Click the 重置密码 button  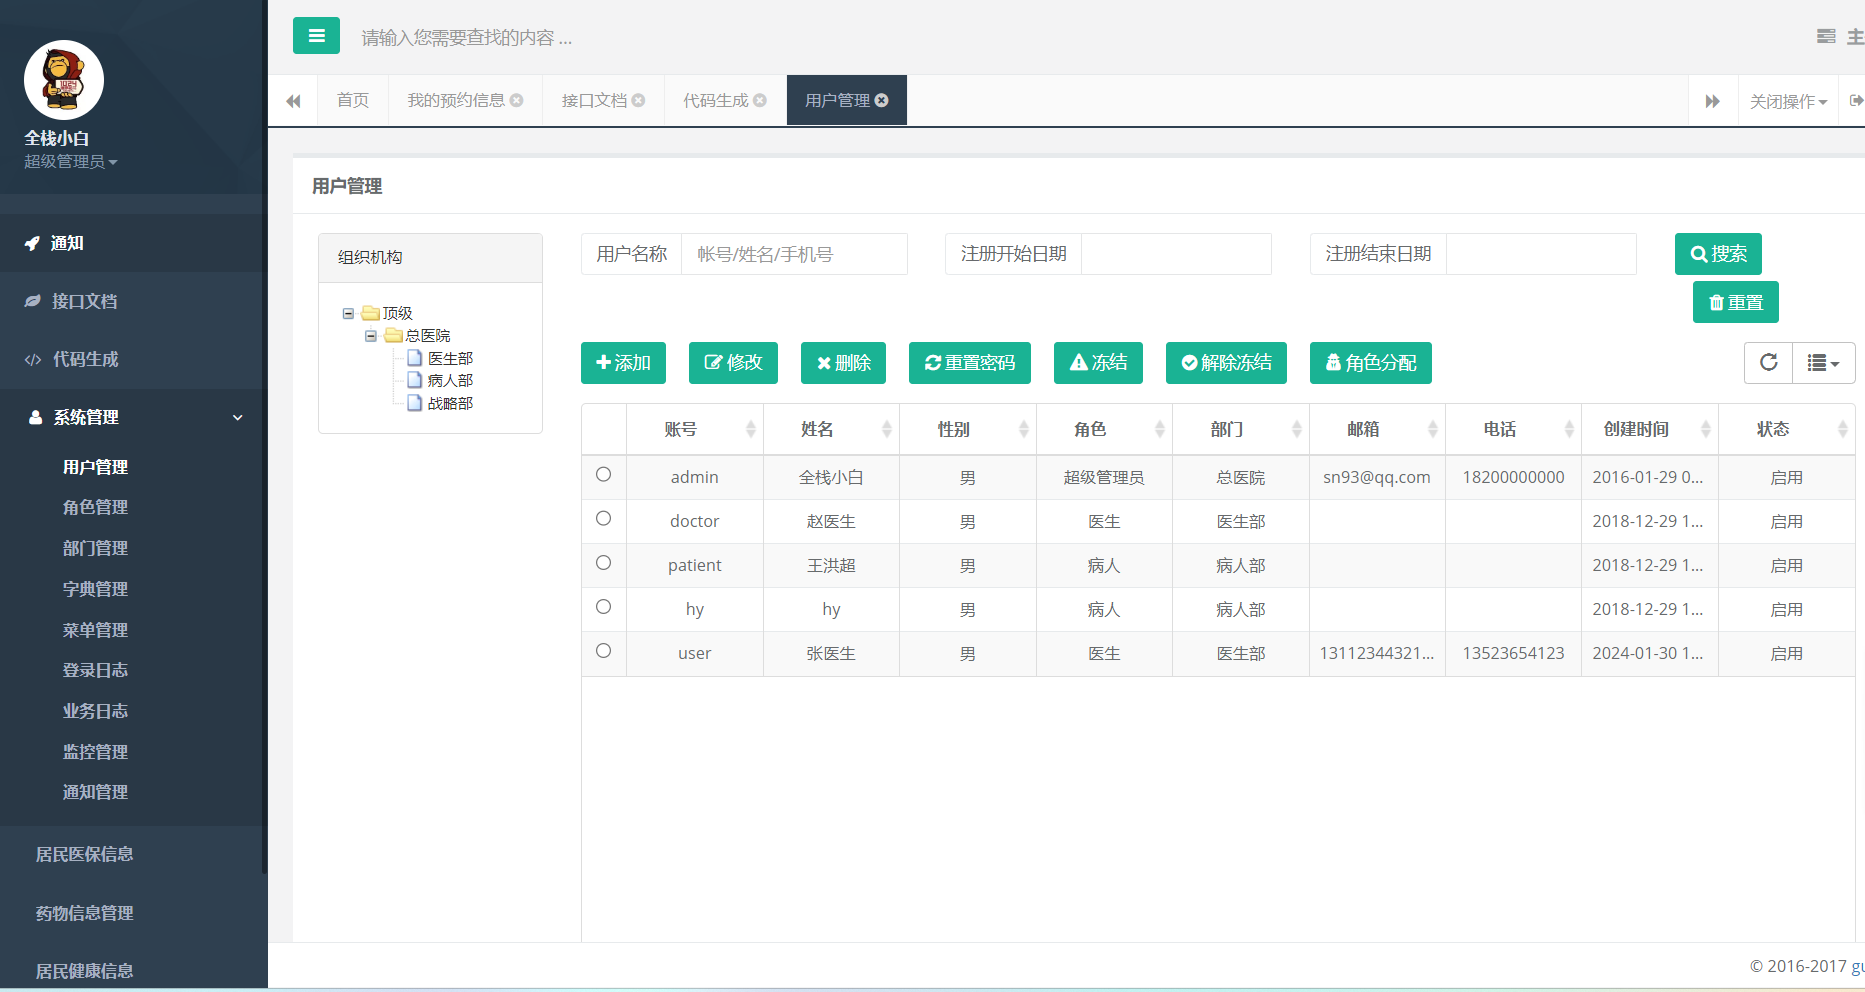(970, 363)
